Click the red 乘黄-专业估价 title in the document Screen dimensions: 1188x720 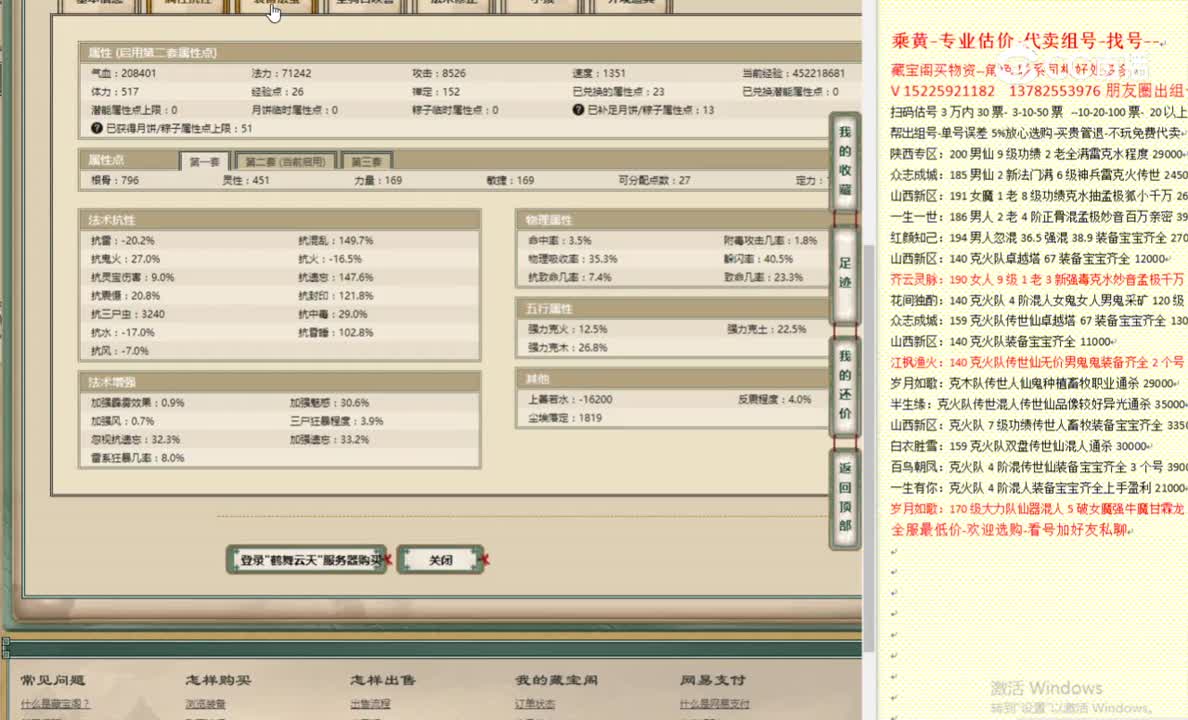(x=1027, y=41)
